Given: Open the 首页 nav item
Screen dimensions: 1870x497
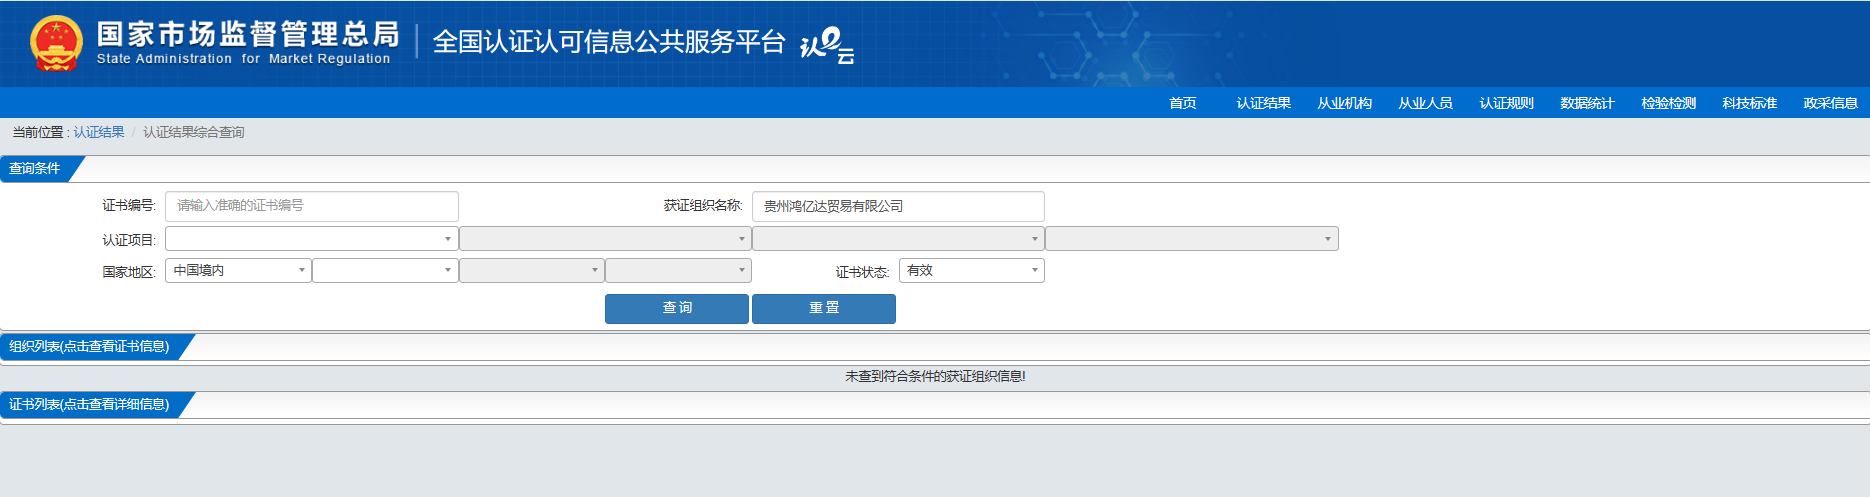Looking at the screenshot, I should pyautogui.click(x=1183, y=103).
